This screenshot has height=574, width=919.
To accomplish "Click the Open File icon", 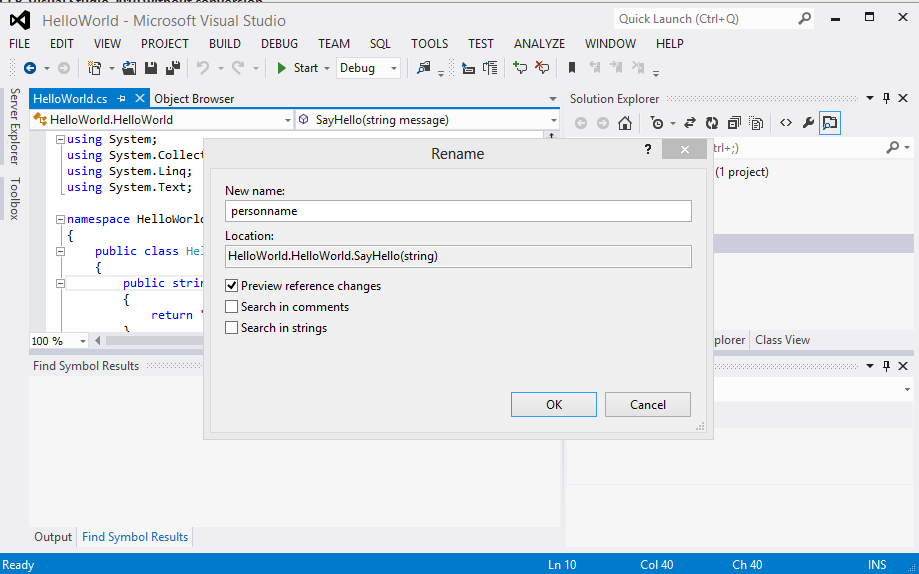I will click(x=130, y=68).
